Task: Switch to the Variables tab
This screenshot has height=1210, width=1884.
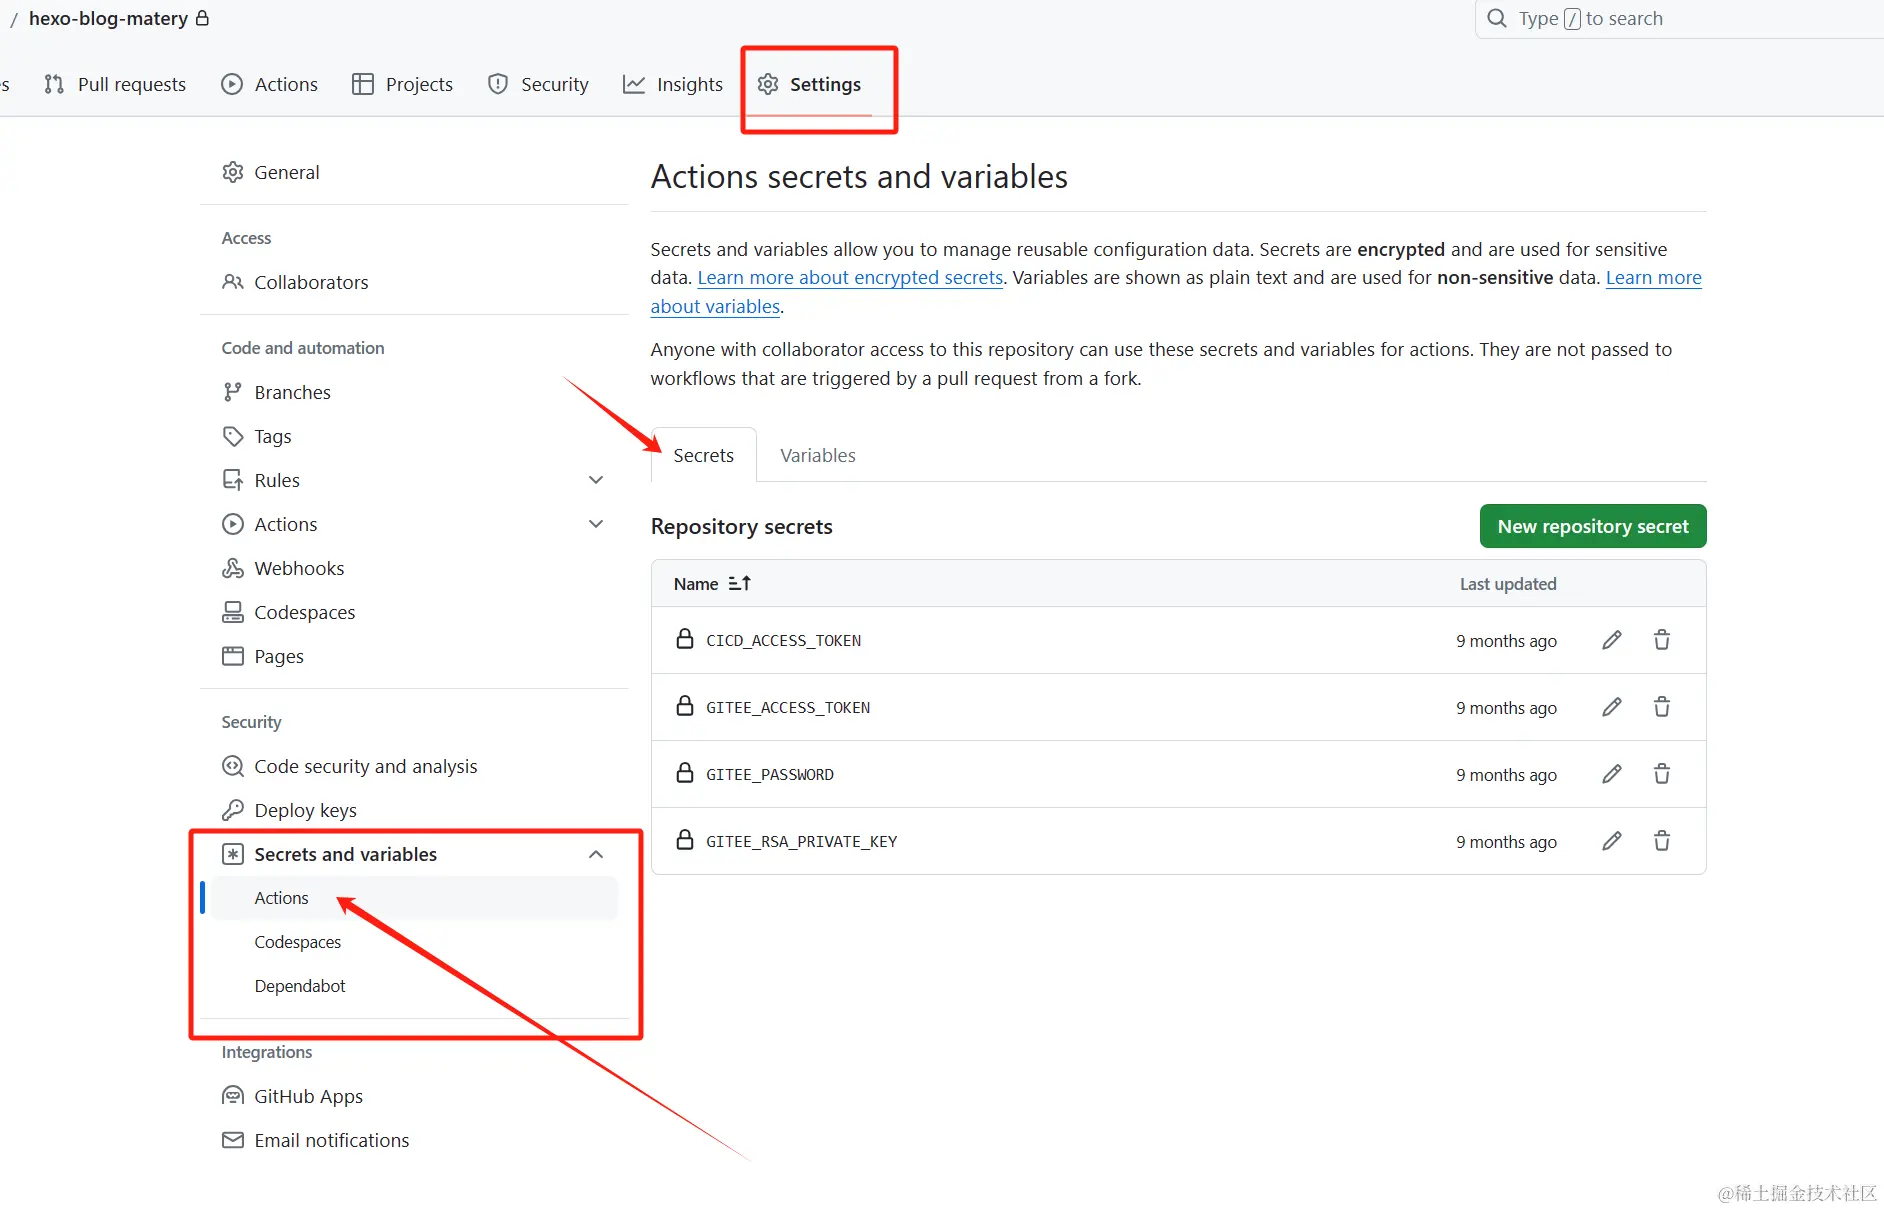Action: [x=817, y=455]
